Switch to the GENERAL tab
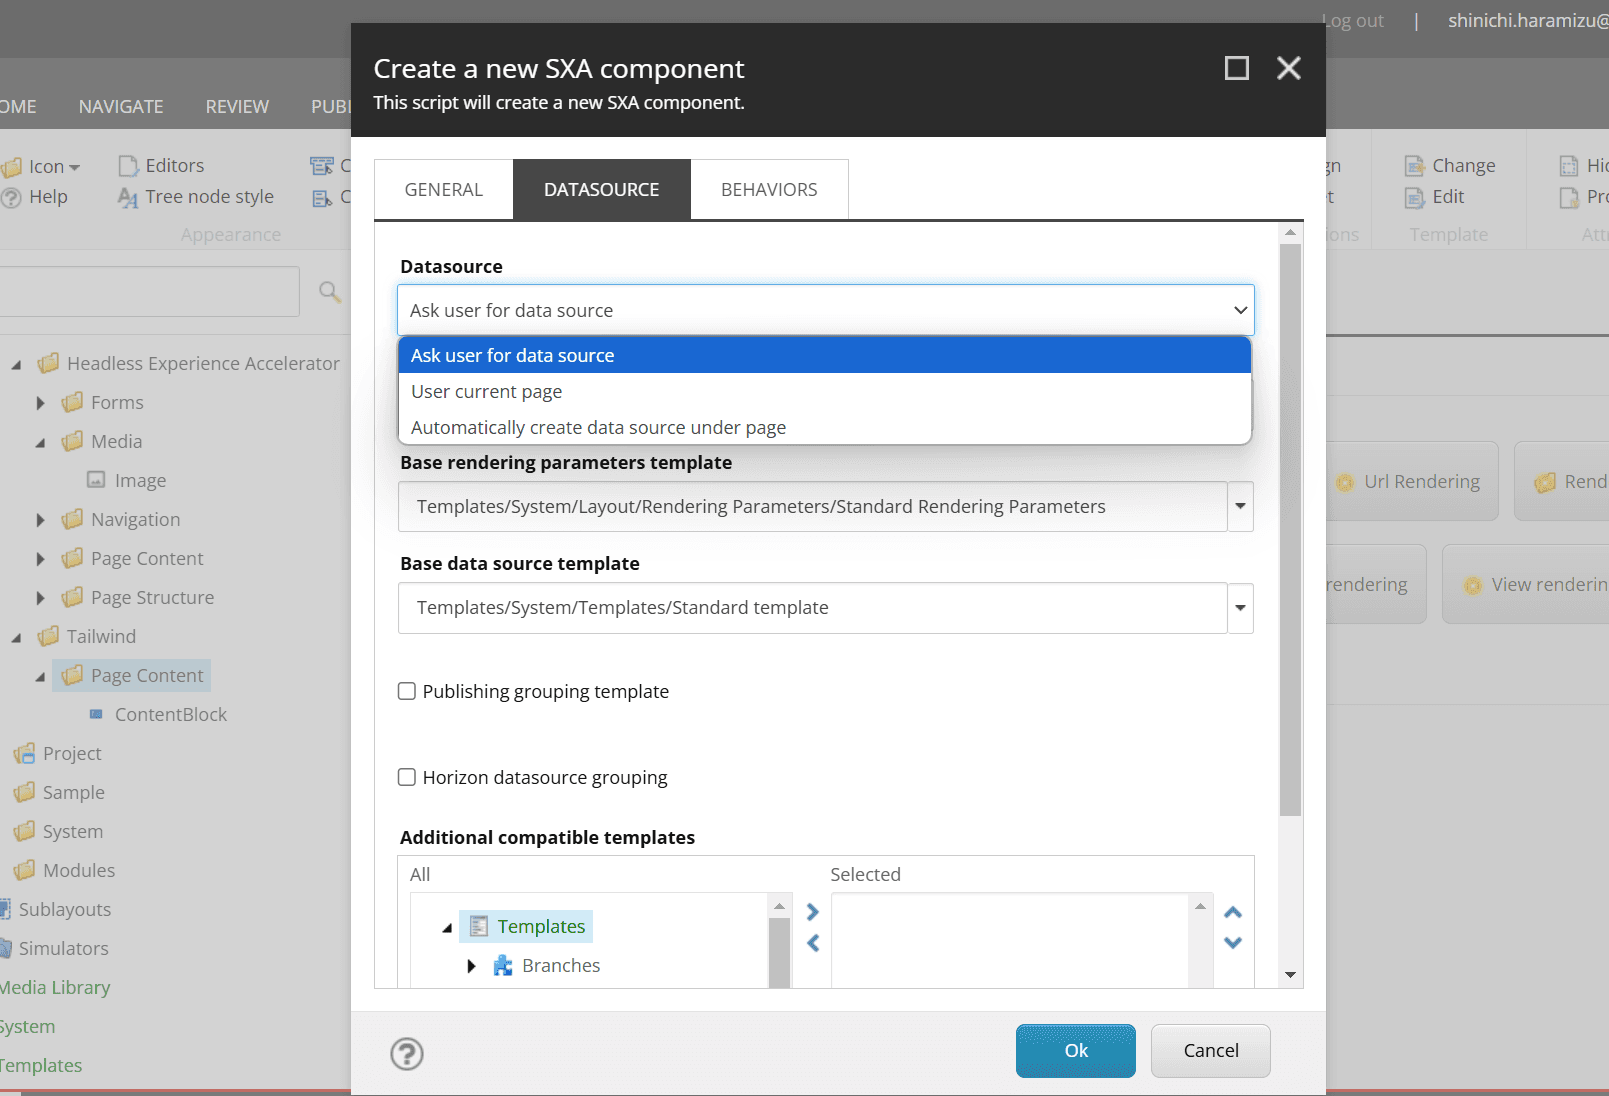The image size is (1609, 1096). 444,190
